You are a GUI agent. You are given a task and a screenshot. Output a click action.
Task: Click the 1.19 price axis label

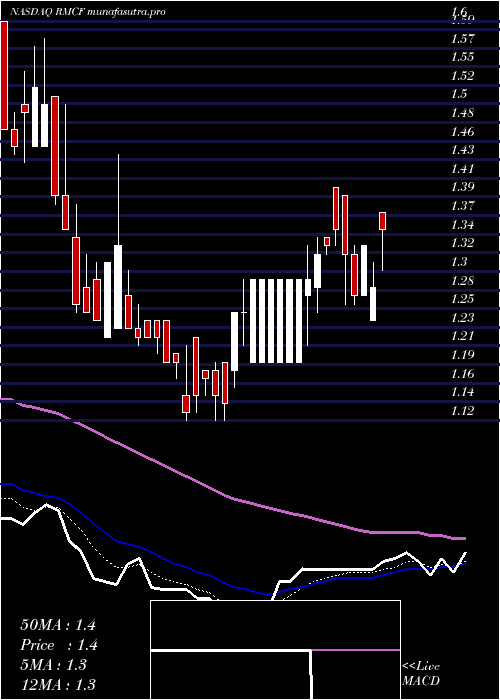[462, 354]
